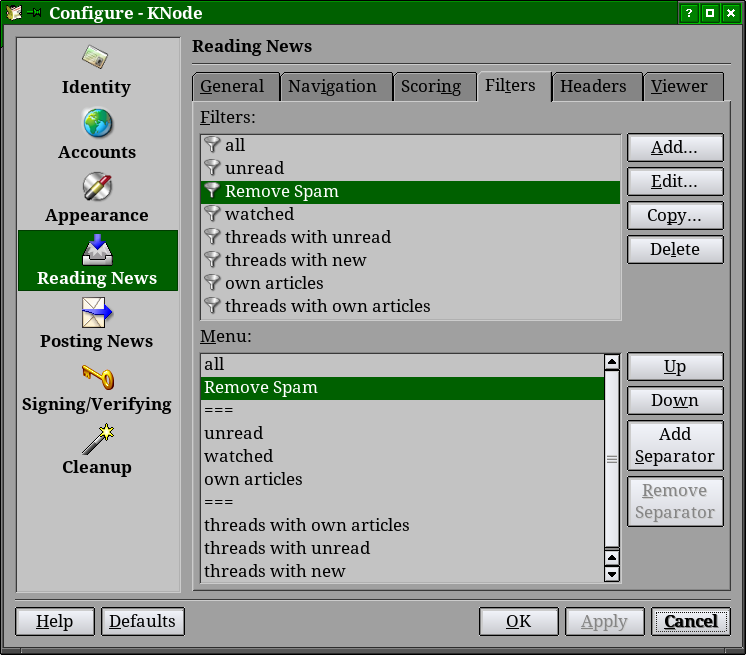The height and width of the screenshot is (655, 746).
Task: Select 'threads with new' in Menu list
Action: tap(402, 571)
